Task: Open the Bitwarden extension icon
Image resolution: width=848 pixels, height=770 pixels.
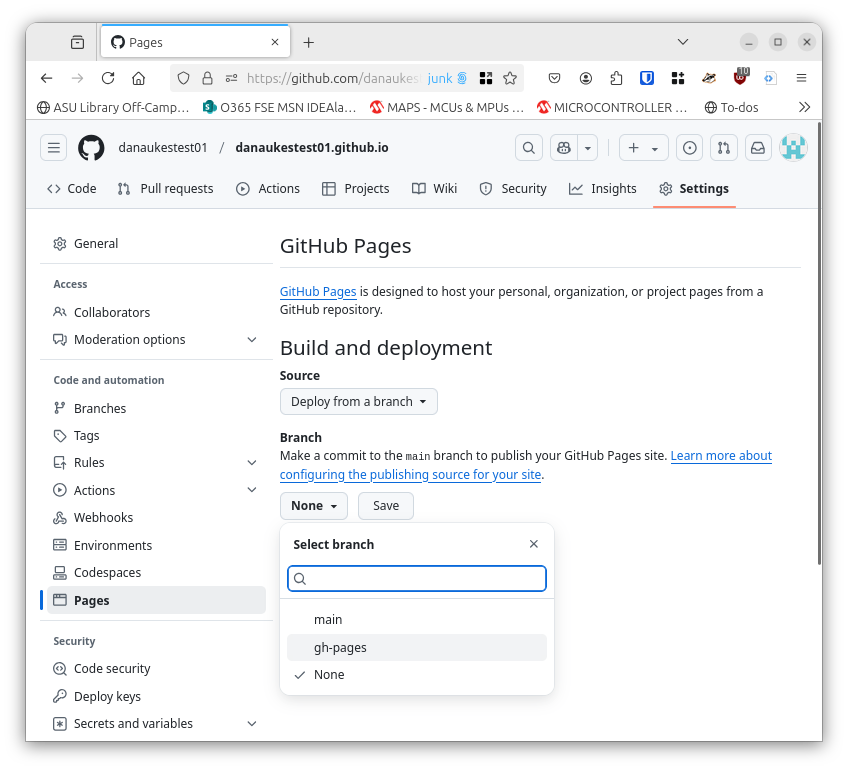Action: (647, 78)
